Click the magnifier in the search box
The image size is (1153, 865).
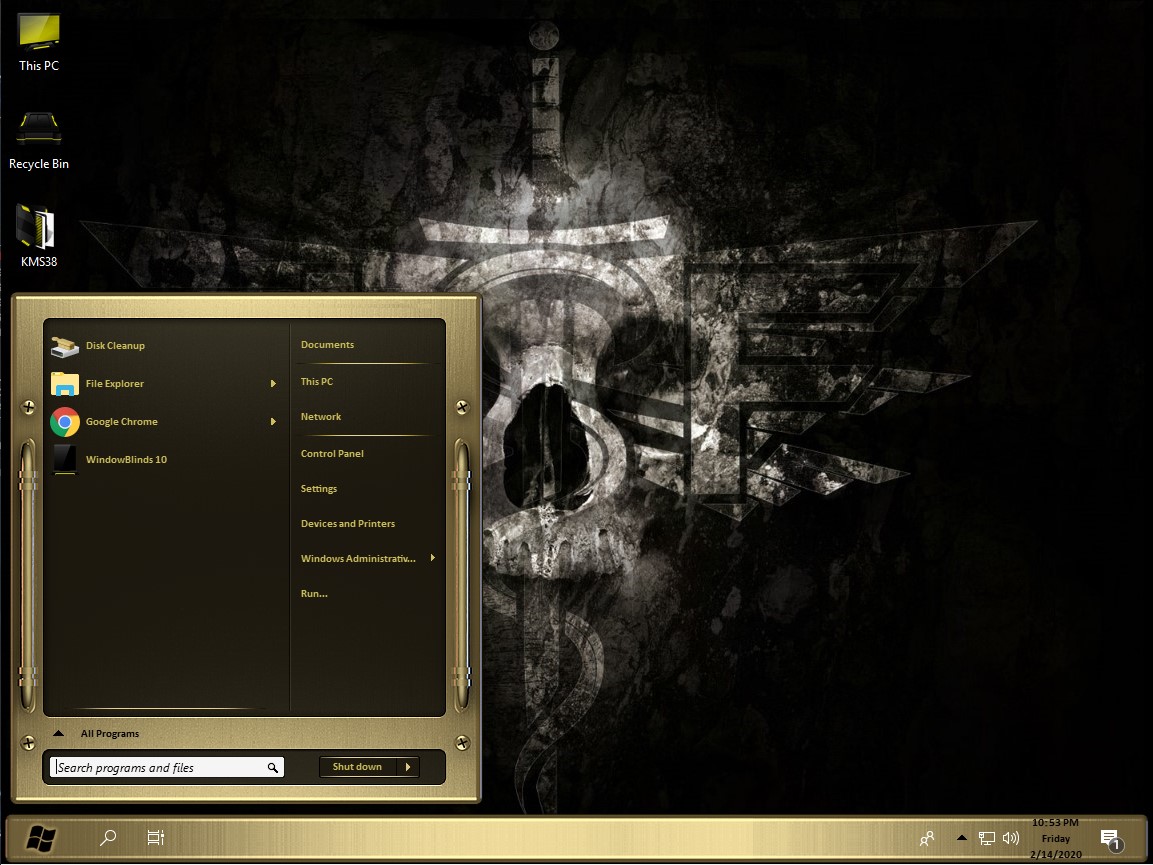coord(273,768)
